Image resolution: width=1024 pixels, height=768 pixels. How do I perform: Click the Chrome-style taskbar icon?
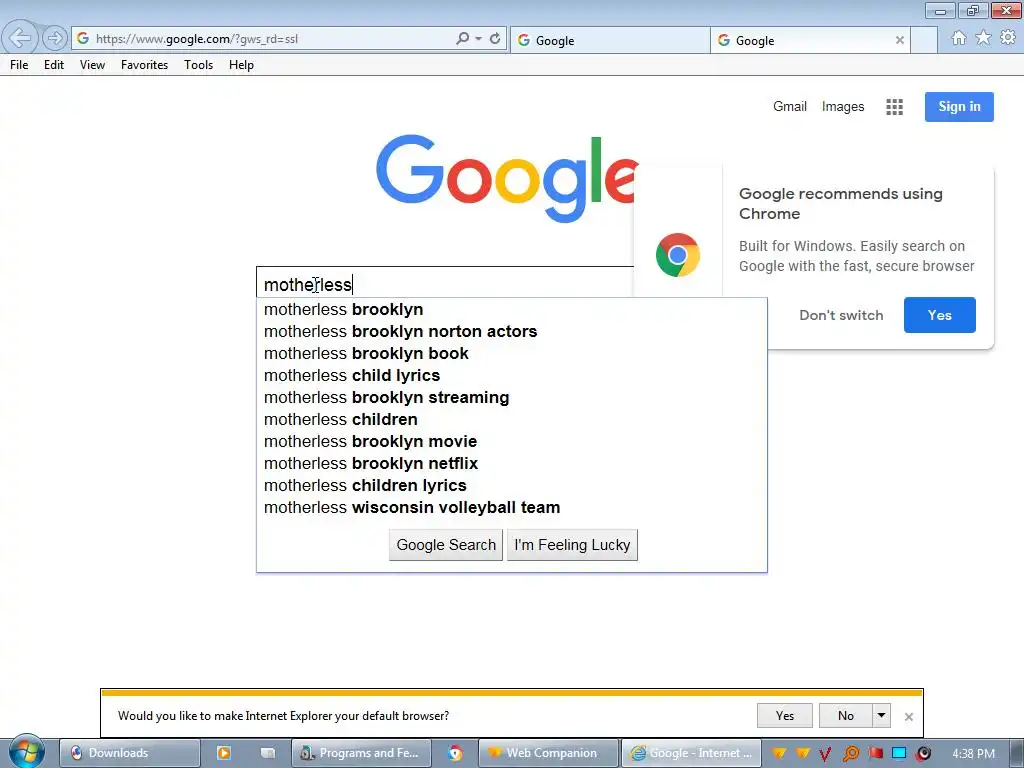tap(455, 753)
